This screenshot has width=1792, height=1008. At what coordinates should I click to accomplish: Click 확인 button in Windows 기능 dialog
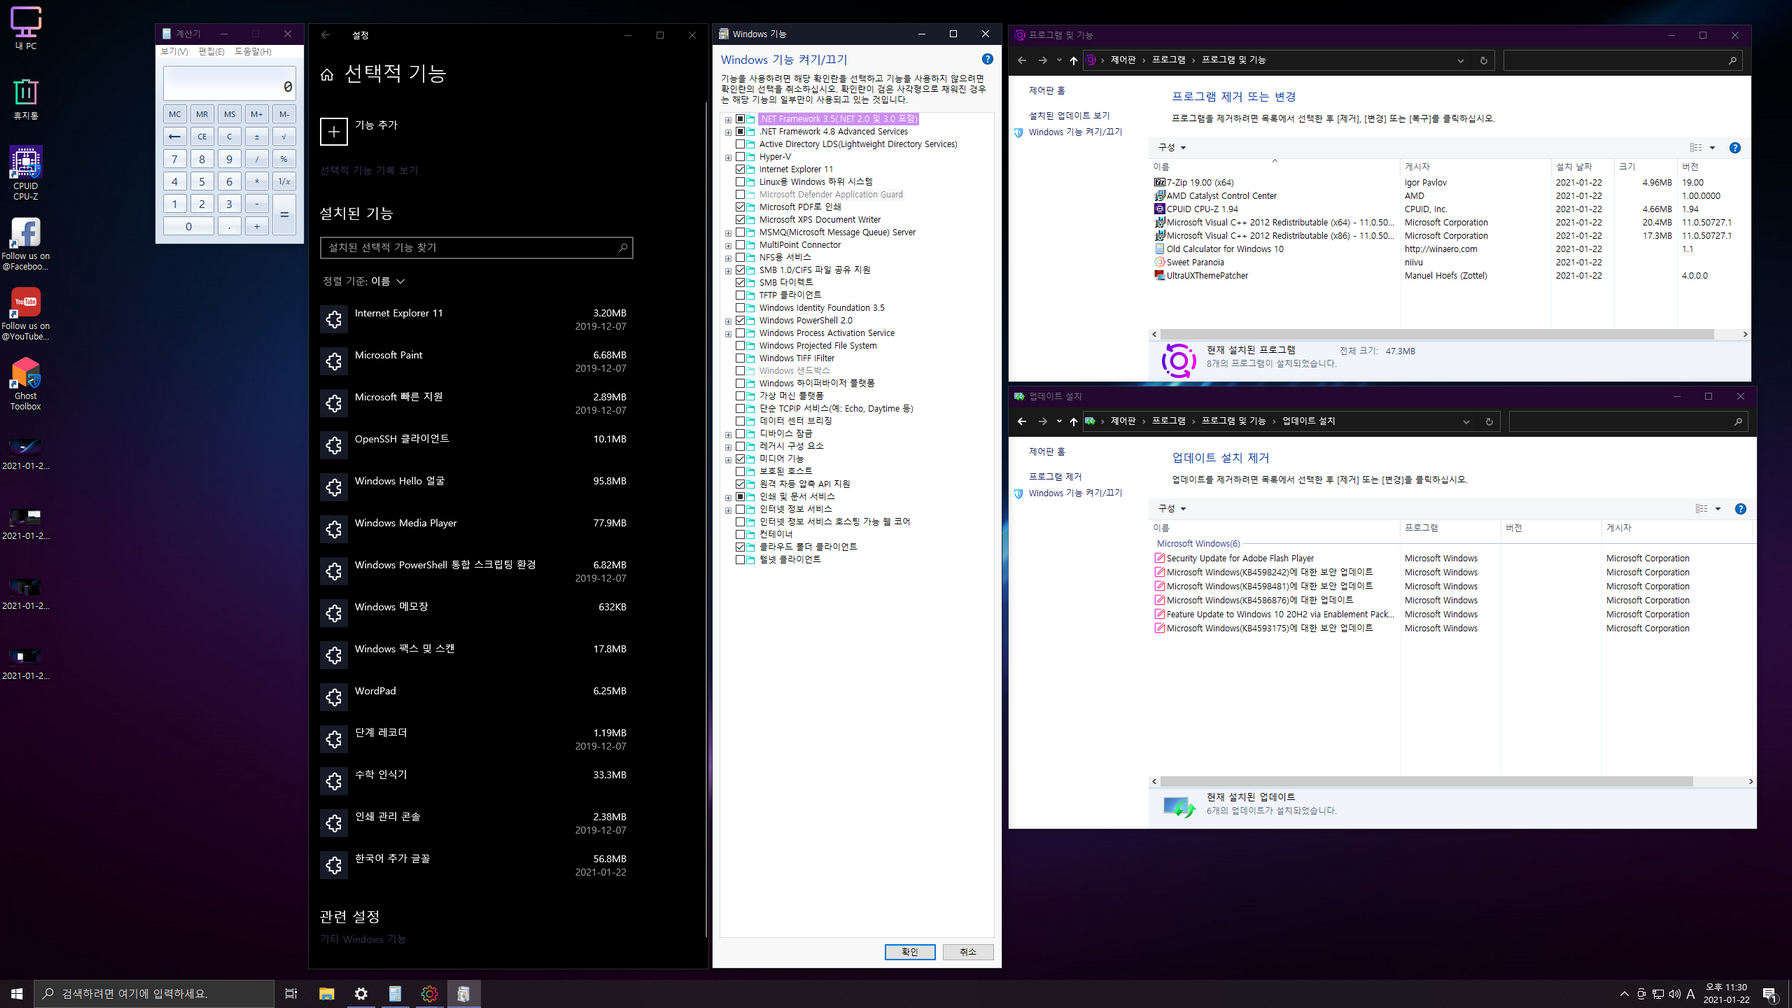coord(909,952)
